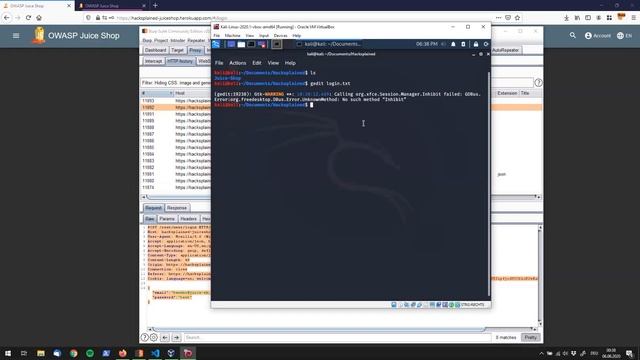Open the Windows Start menu
Screen dimensions: 640x360
pyautogui.click(x=8, y=353)
